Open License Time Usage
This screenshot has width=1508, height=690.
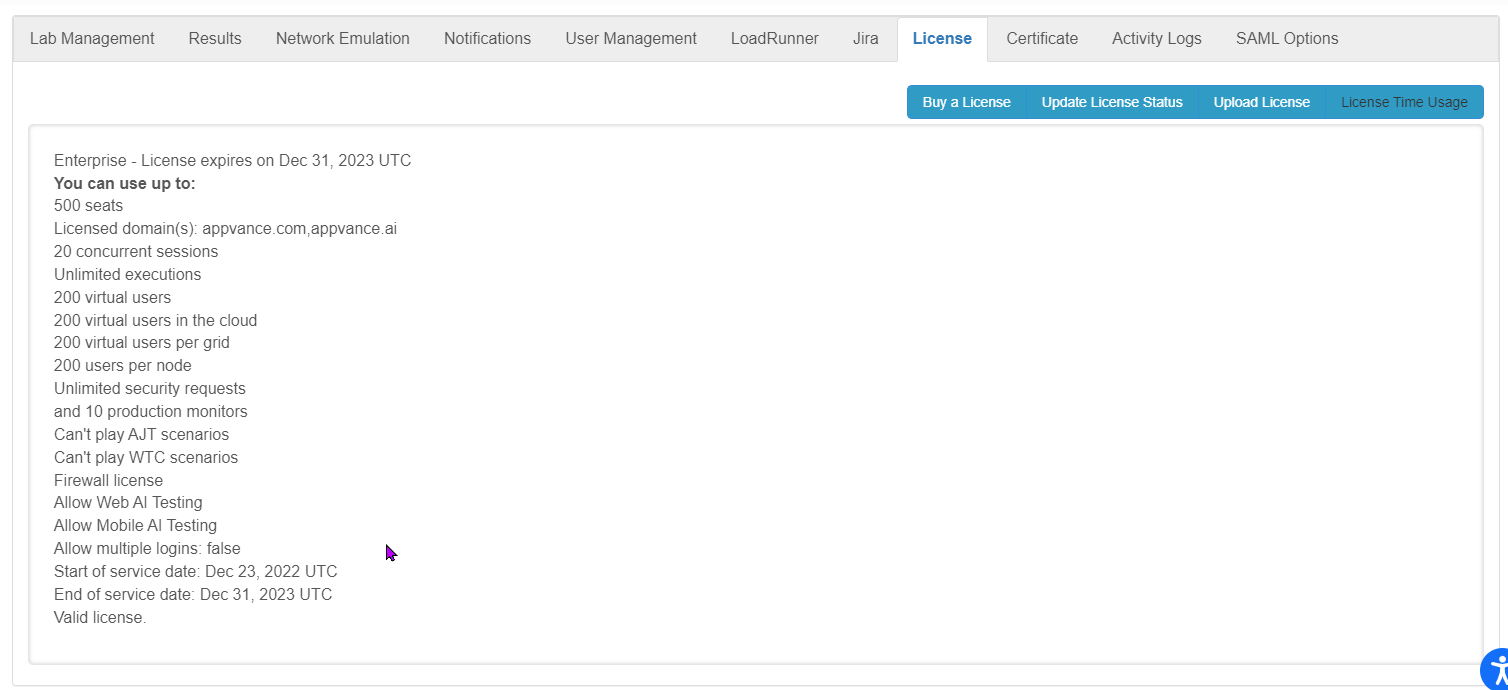1404,102
